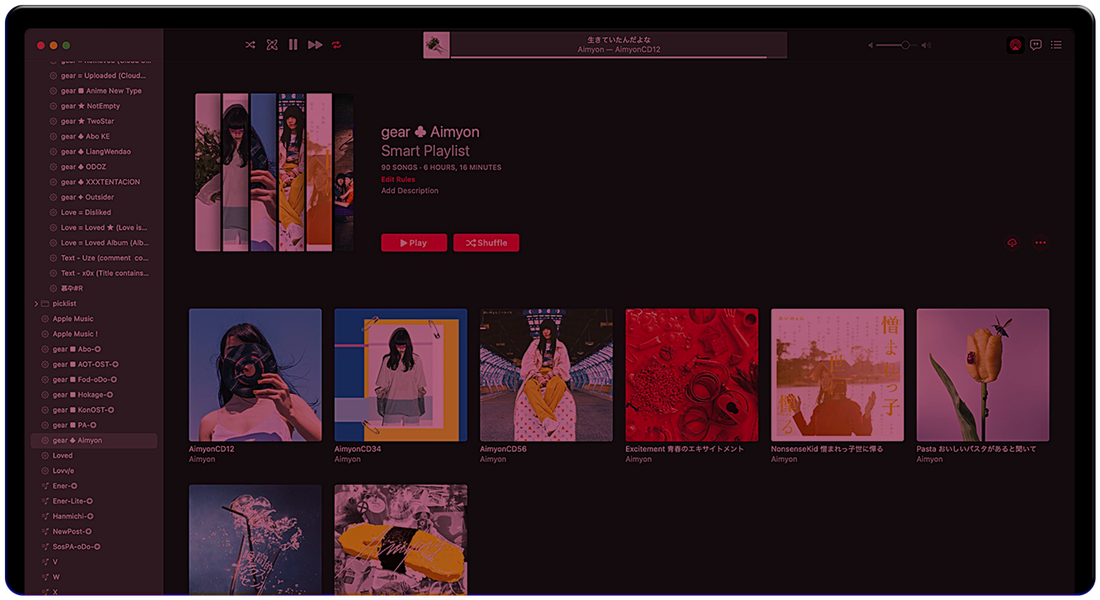The width and height of the screenshot is (1100, 600).
Task: Open the splashing glass album cover
Action: click(x=255, y=540)
